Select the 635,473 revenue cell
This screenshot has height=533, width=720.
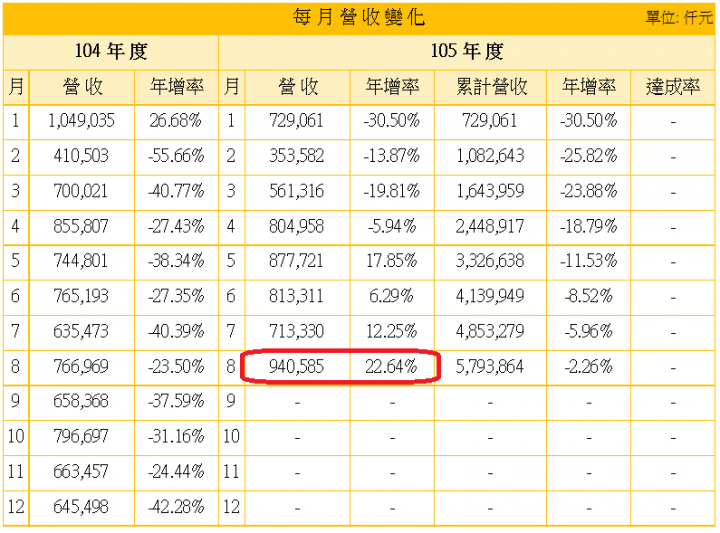point(82,332)
